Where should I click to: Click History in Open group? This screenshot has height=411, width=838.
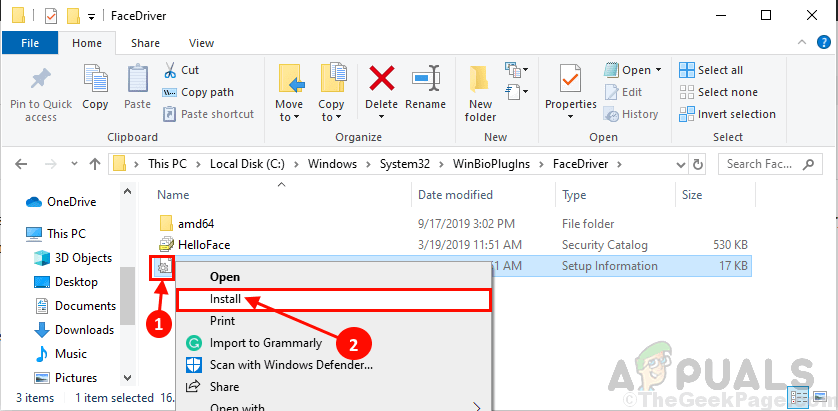coord(631,114)
